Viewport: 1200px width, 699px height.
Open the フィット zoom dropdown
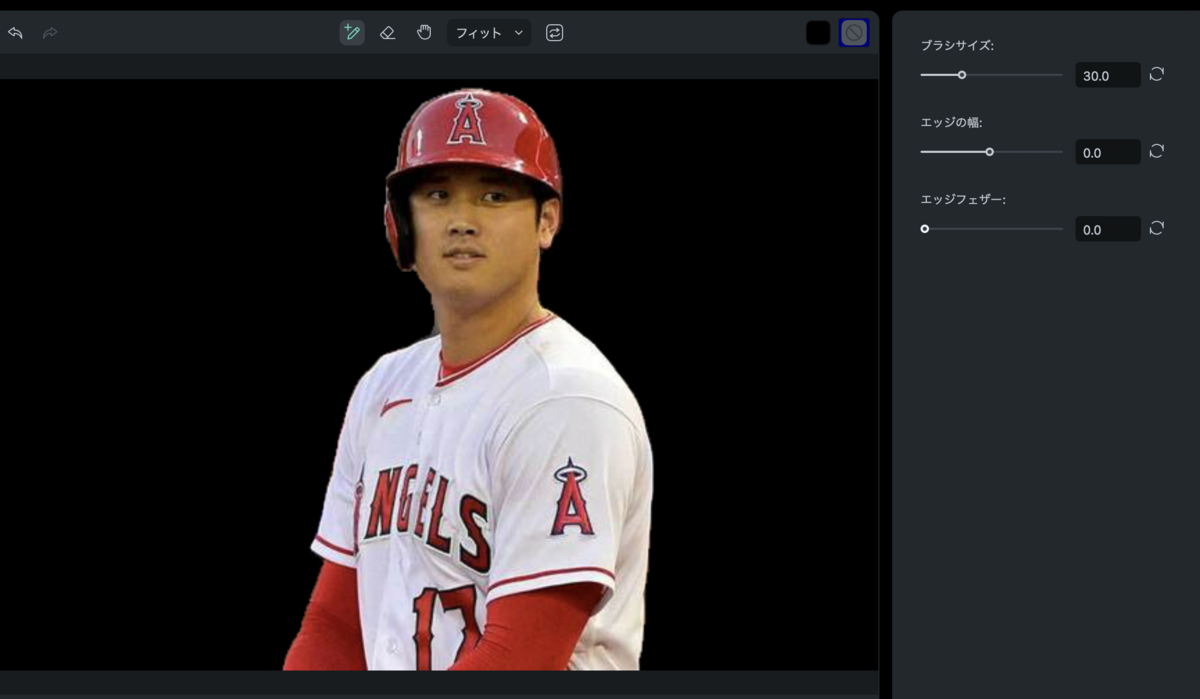point(489,33)
